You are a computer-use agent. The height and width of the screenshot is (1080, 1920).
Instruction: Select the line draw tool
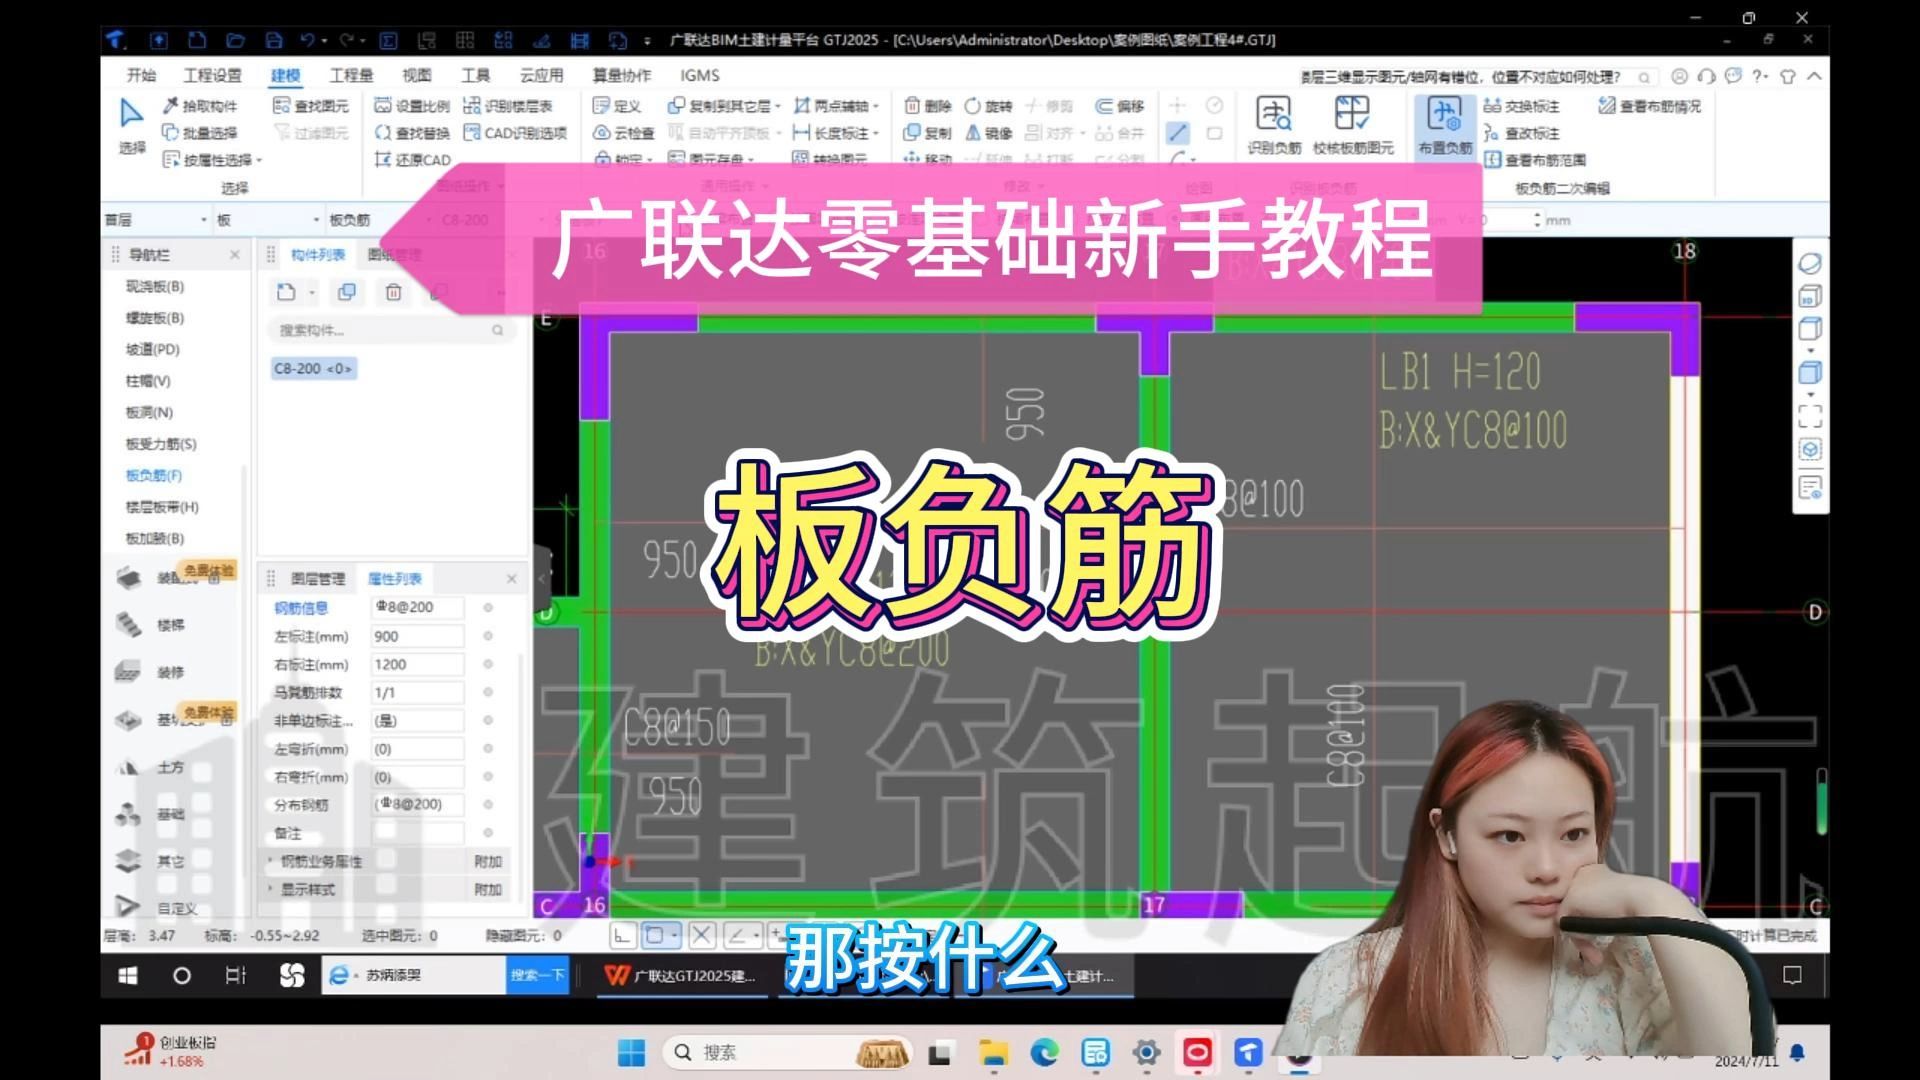tap(1178, 133)
